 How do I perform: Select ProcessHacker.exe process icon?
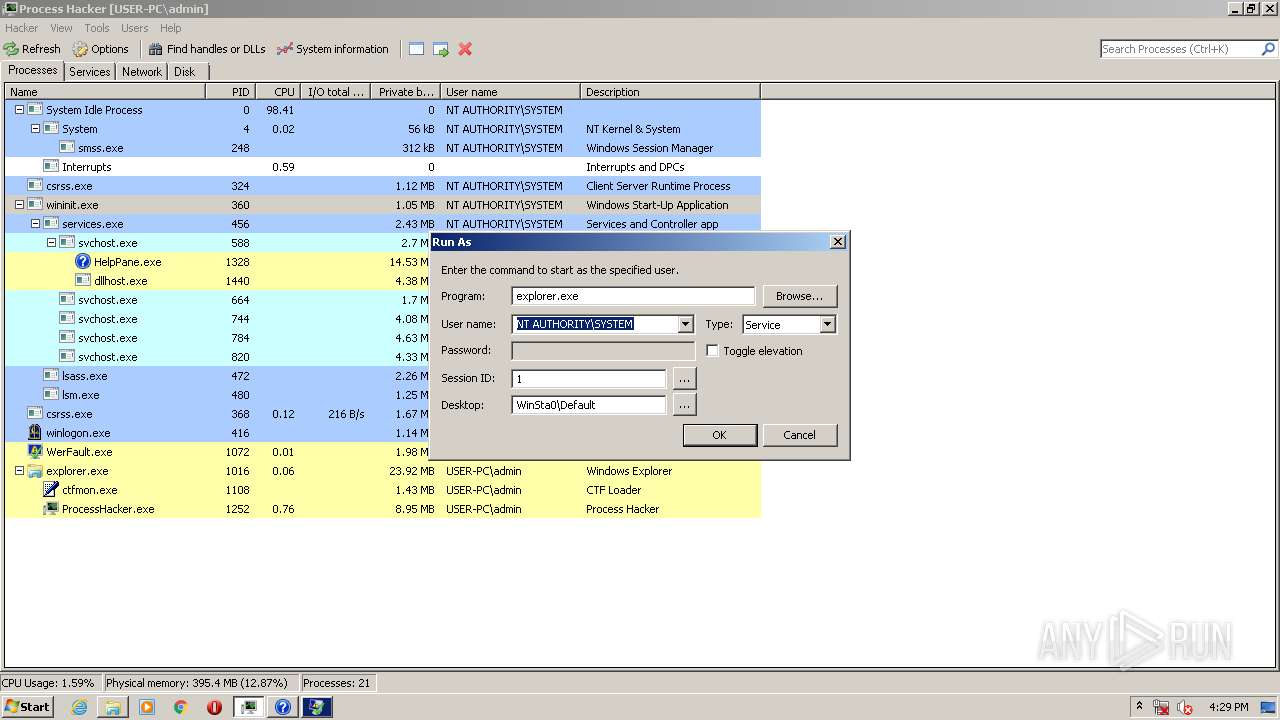51,509
